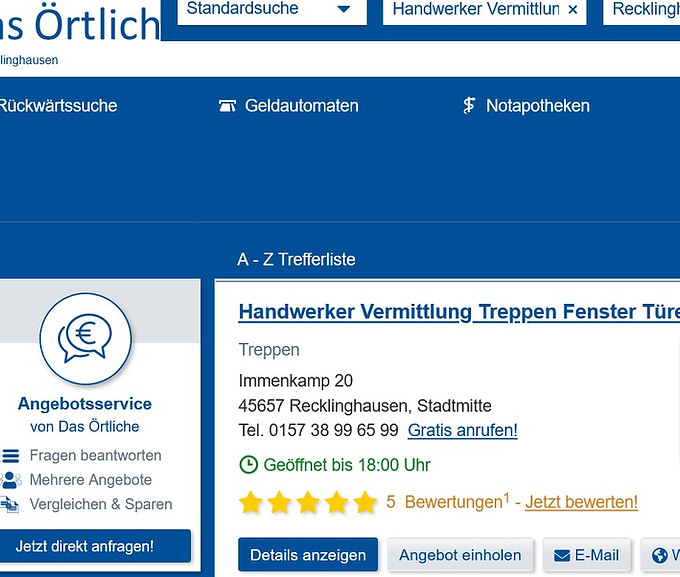
Task: Click the green opening hours clock icon
Action: 248,465
